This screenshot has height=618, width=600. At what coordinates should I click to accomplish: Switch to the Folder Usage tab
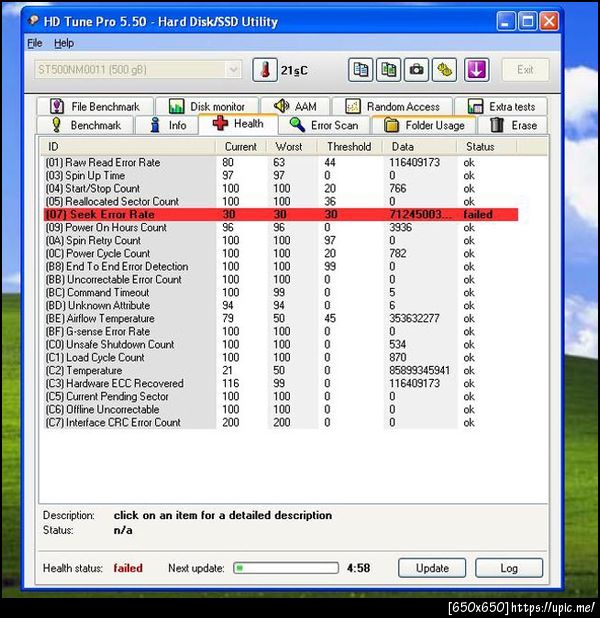424,125
